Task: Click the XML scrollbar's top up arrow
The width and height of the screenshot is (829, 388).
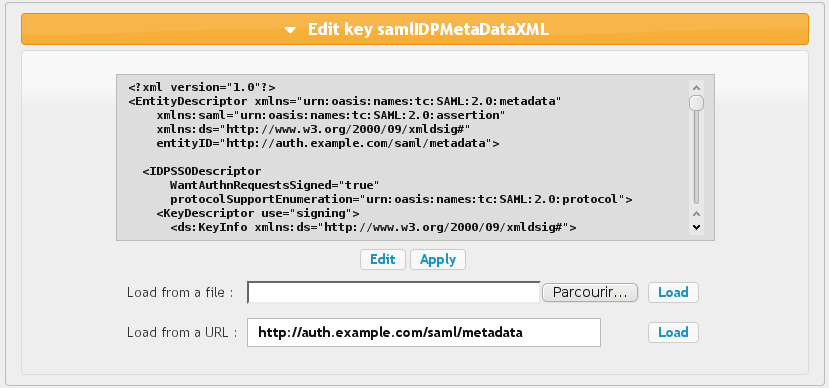Action: tap(696, 87)
